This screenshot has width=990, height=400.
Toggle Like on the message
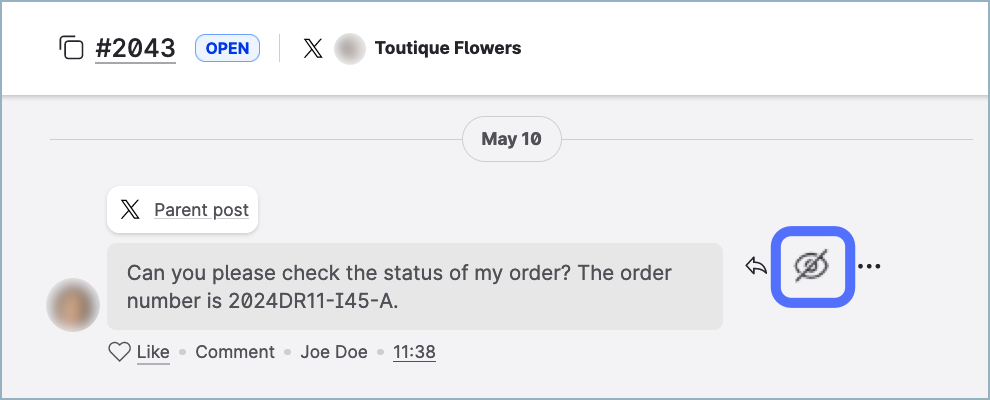153,352
